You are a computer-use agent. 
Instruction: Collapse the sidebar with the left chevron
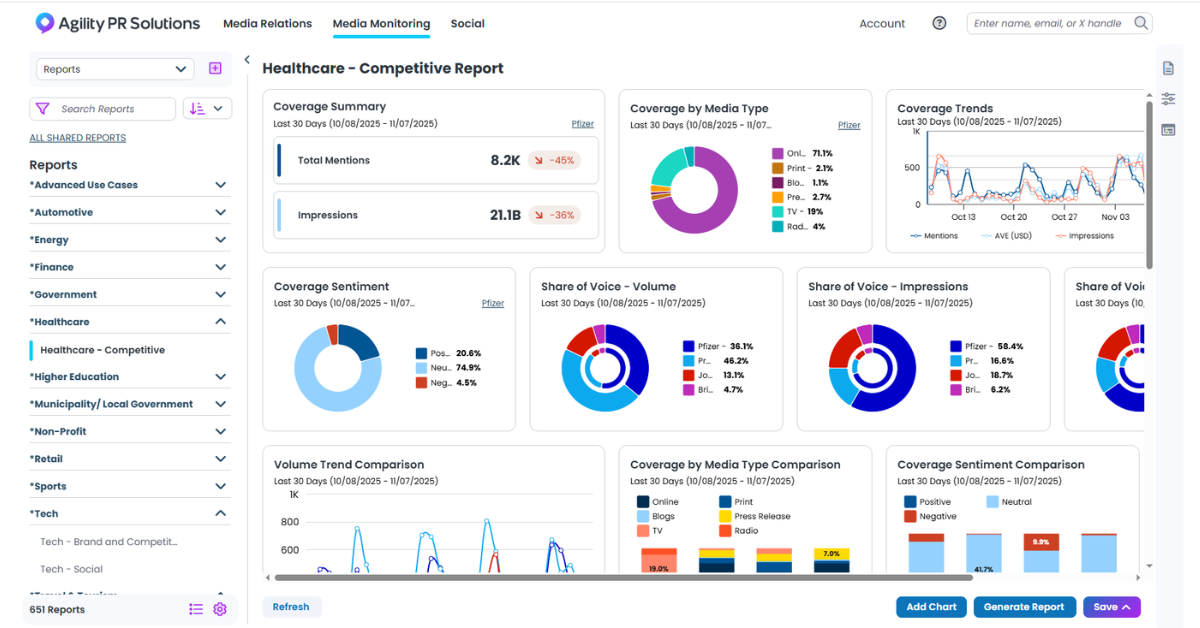point(247,60)
